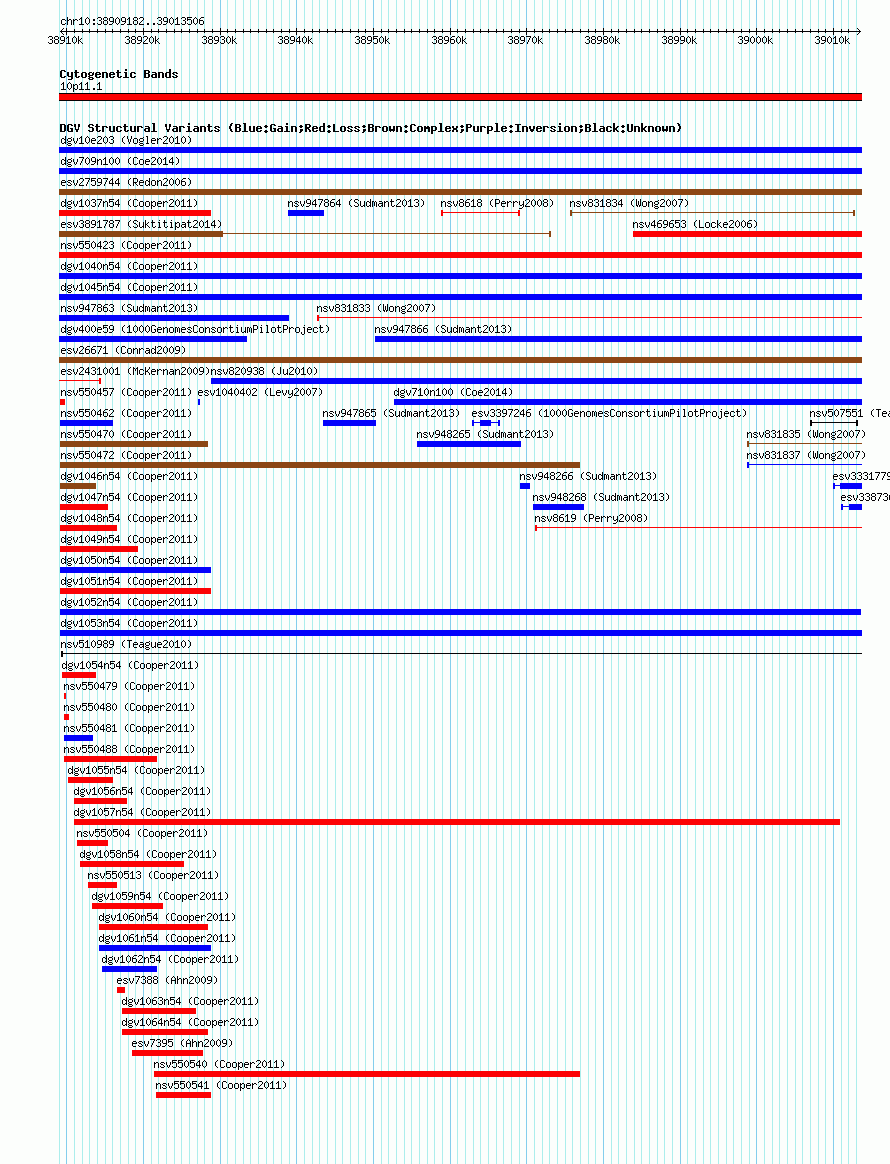Viewport: 890px width, 1164px height.
Task: Click the 38920k ruler tick label
Action: click(142, 41)
